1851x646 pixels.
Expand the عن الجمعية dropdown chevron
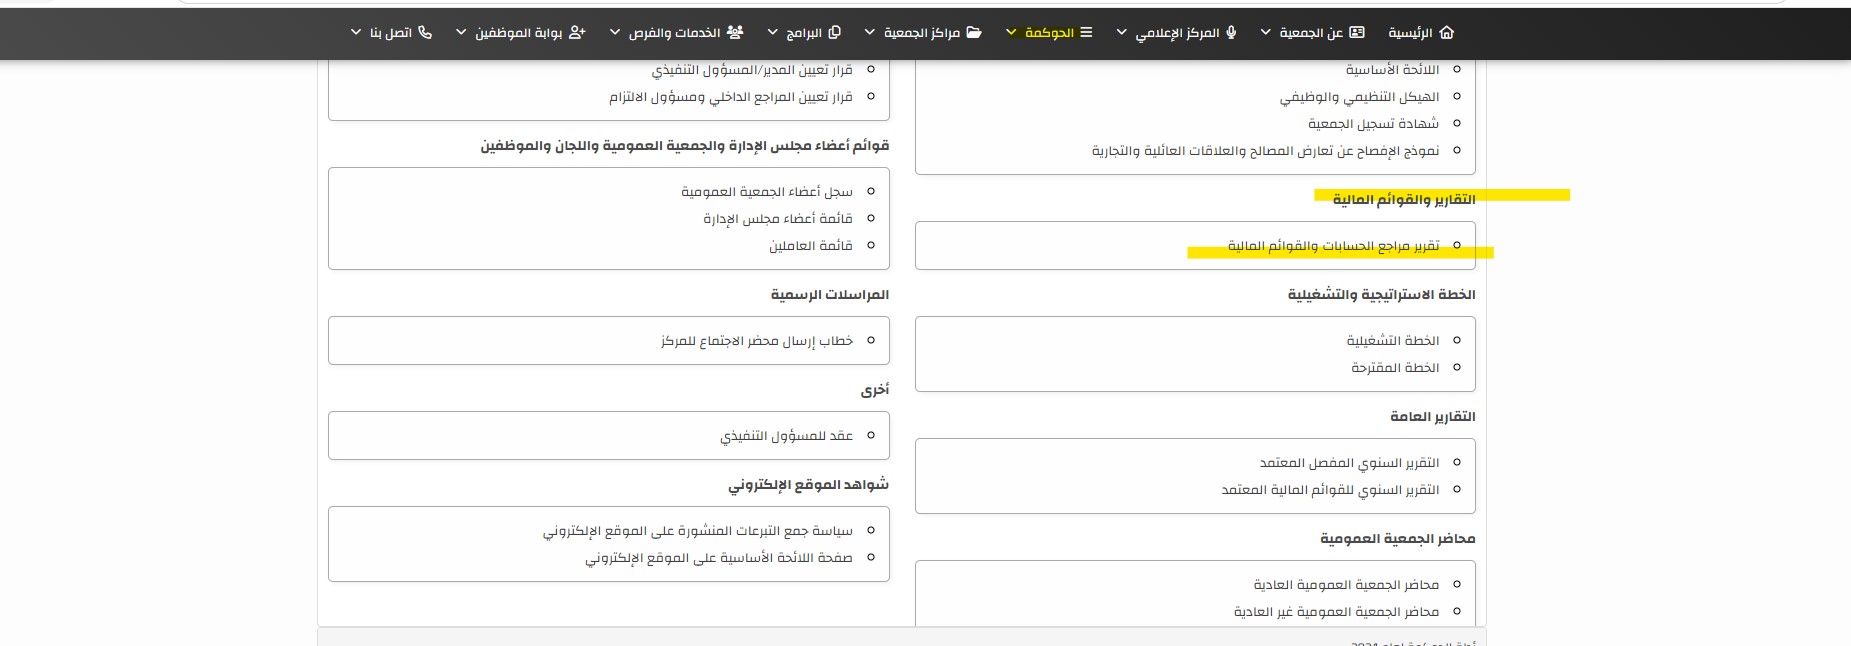tap(1266, 33)
